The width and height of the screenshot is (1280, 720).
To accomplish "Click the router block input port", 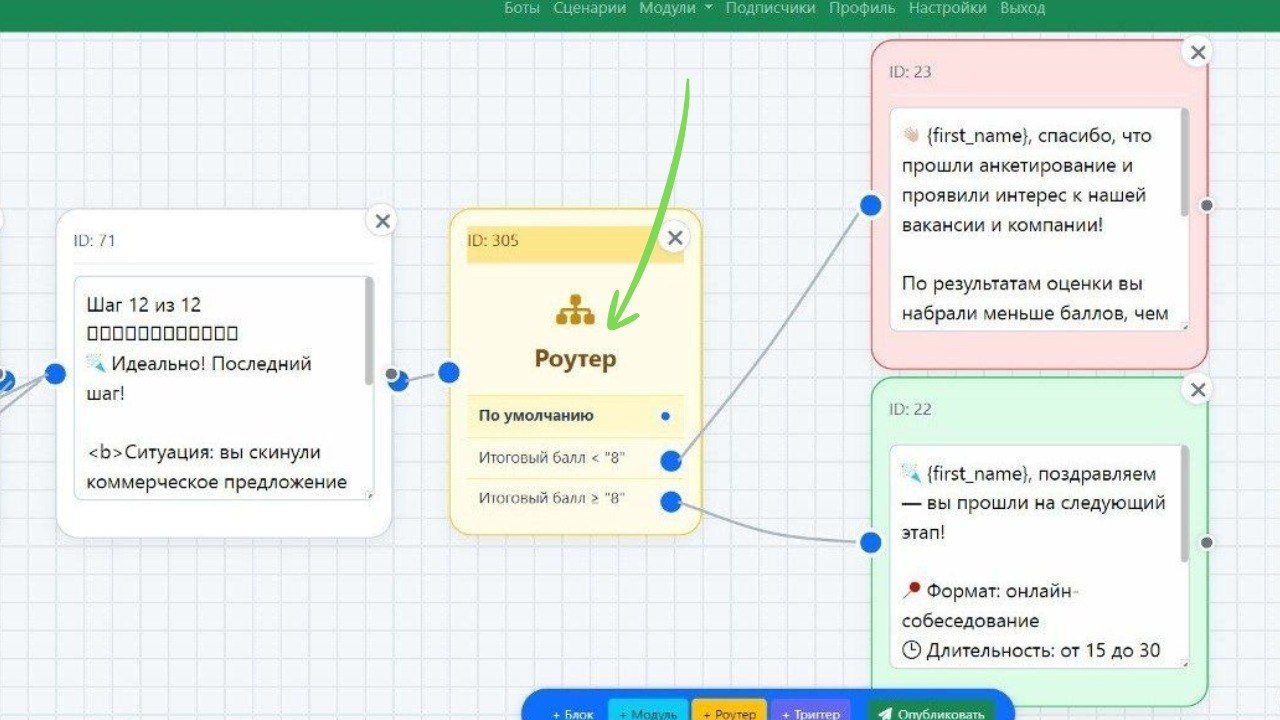I will click(449, 372).
